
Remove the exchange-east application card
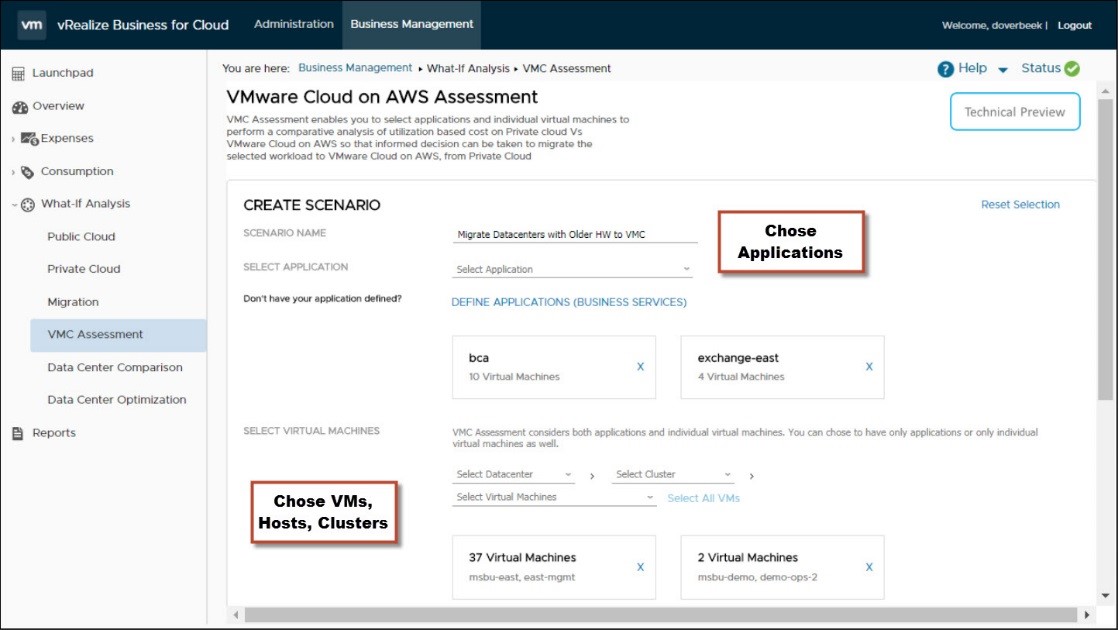coord(869,366)
